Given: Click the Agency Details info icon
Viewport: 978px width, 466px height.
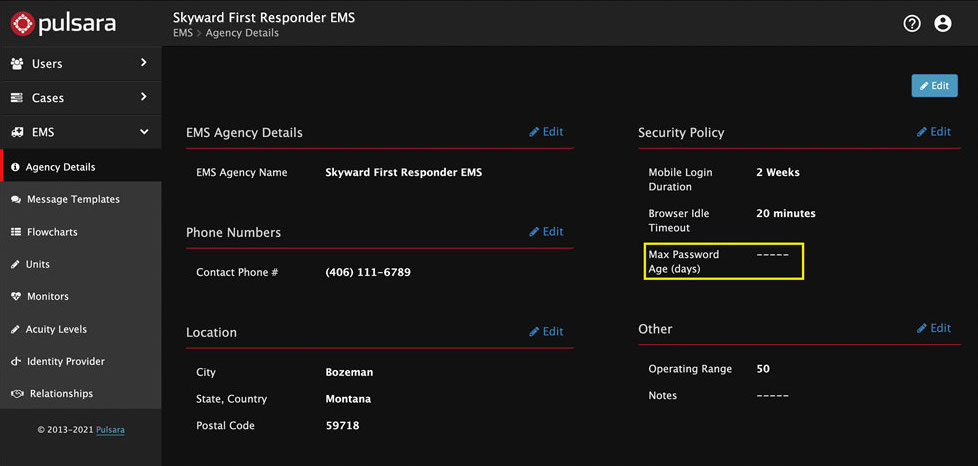Looking at the screenshot, I should 16,167.
